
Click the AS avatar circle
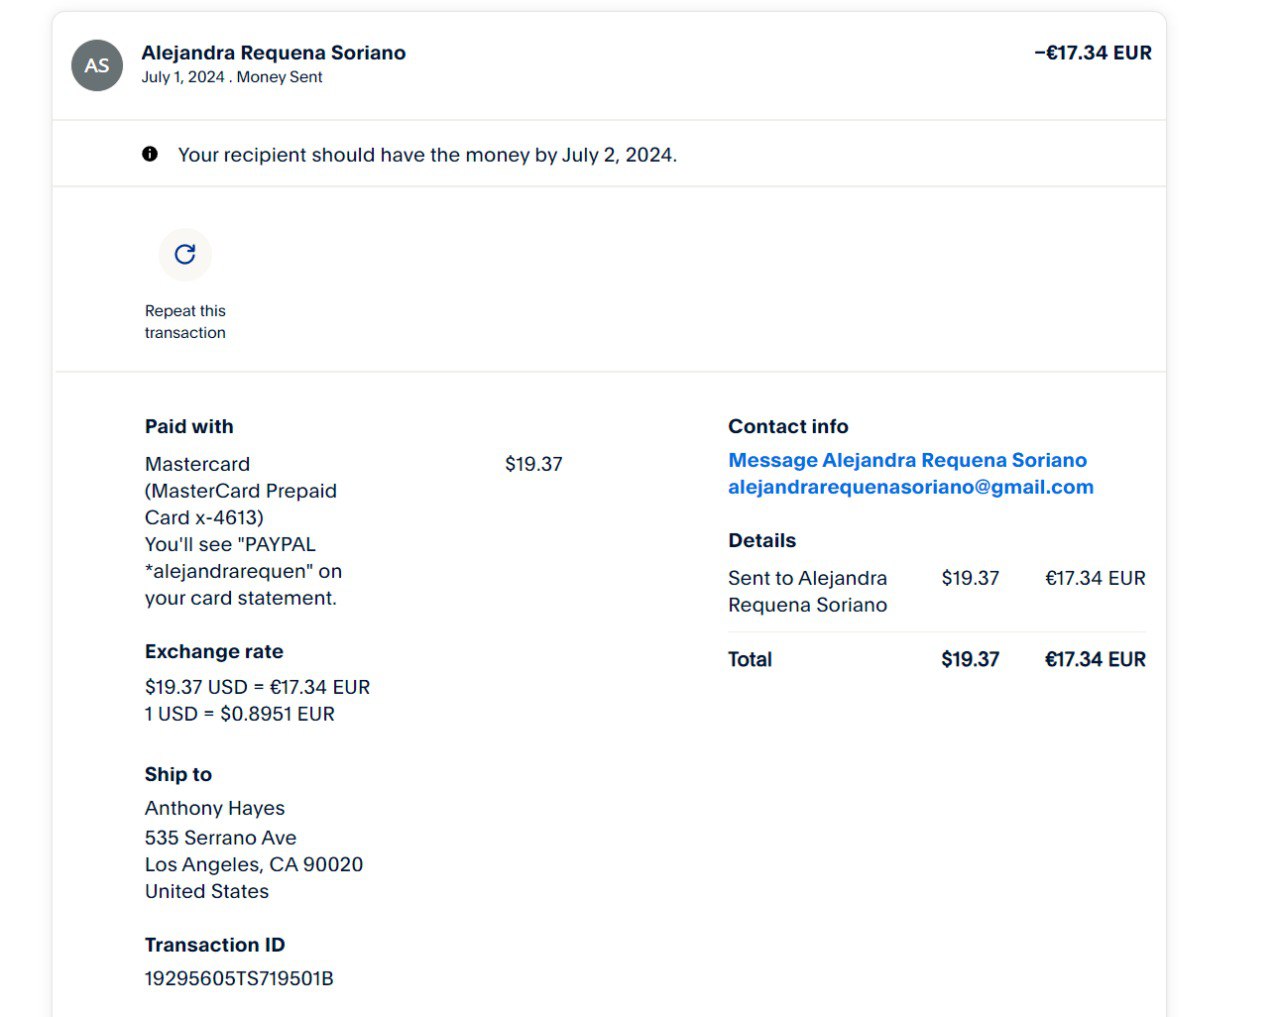point(97,66)
